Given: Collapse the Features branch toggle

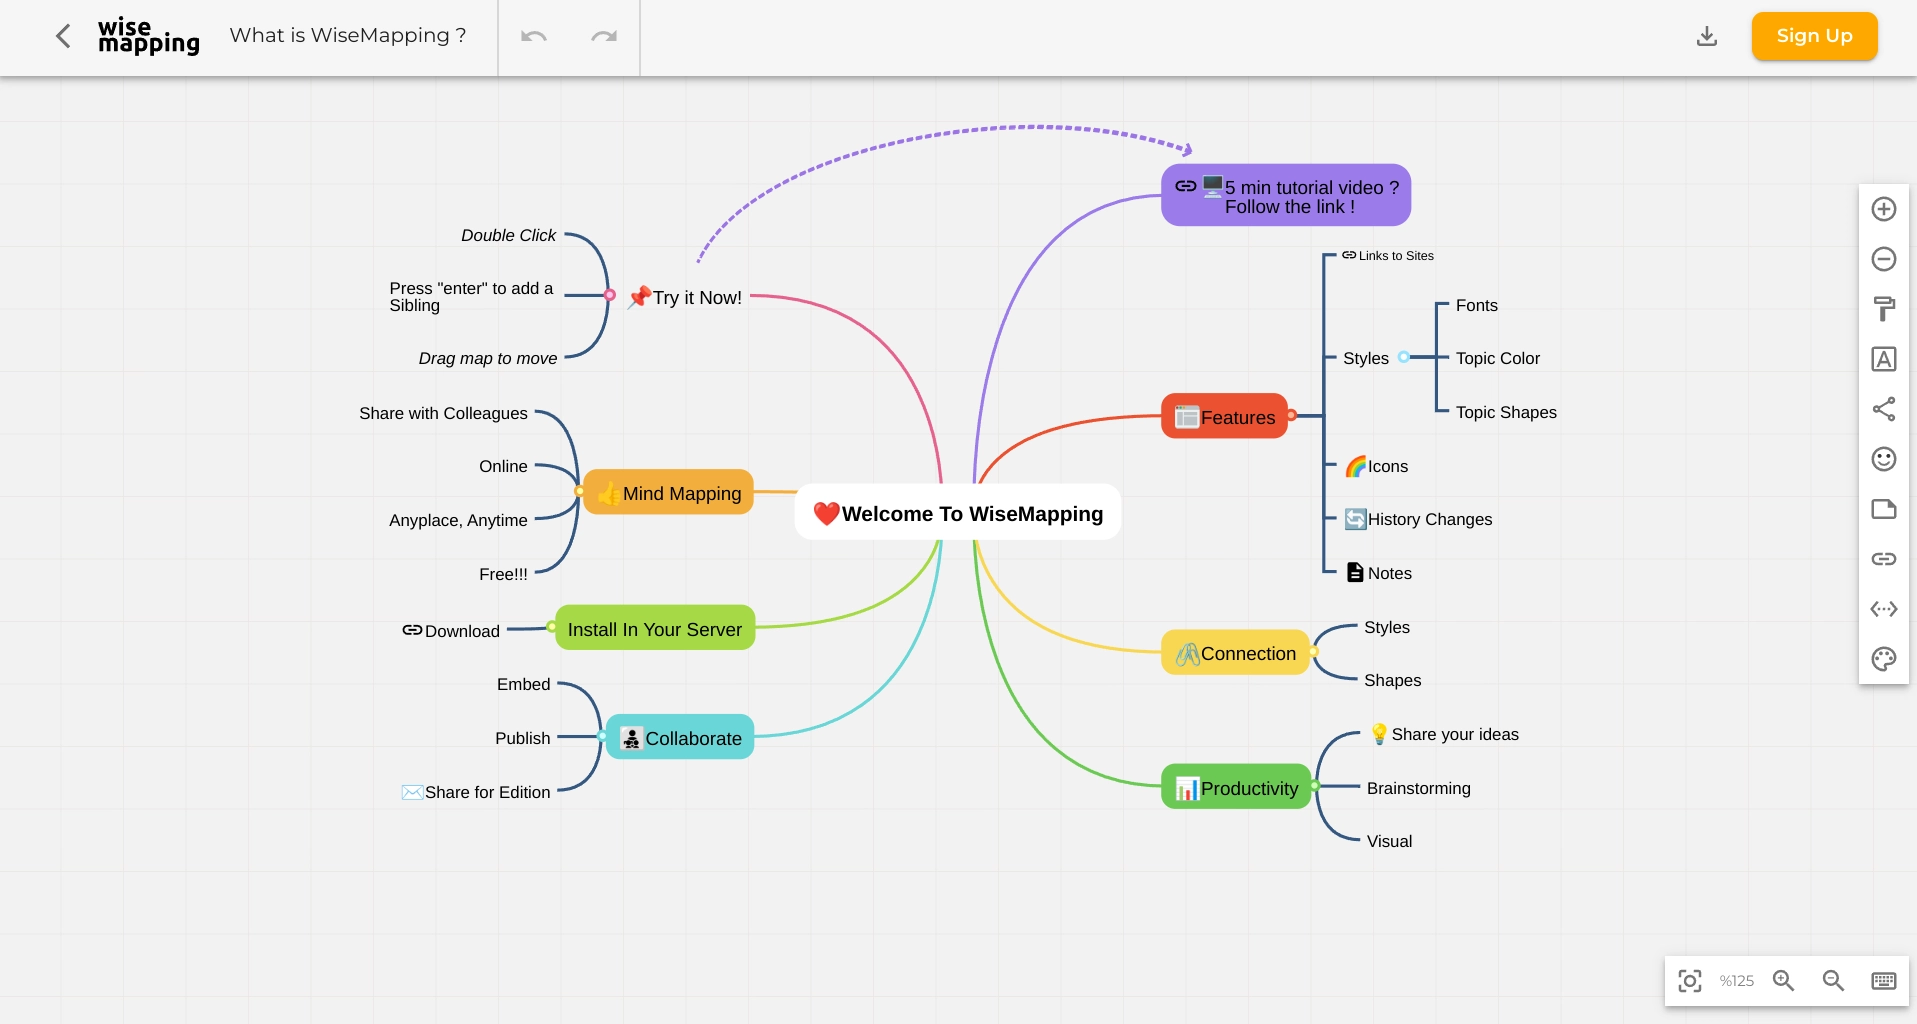Looking at the screenshot, I should tap(1292, 415).
